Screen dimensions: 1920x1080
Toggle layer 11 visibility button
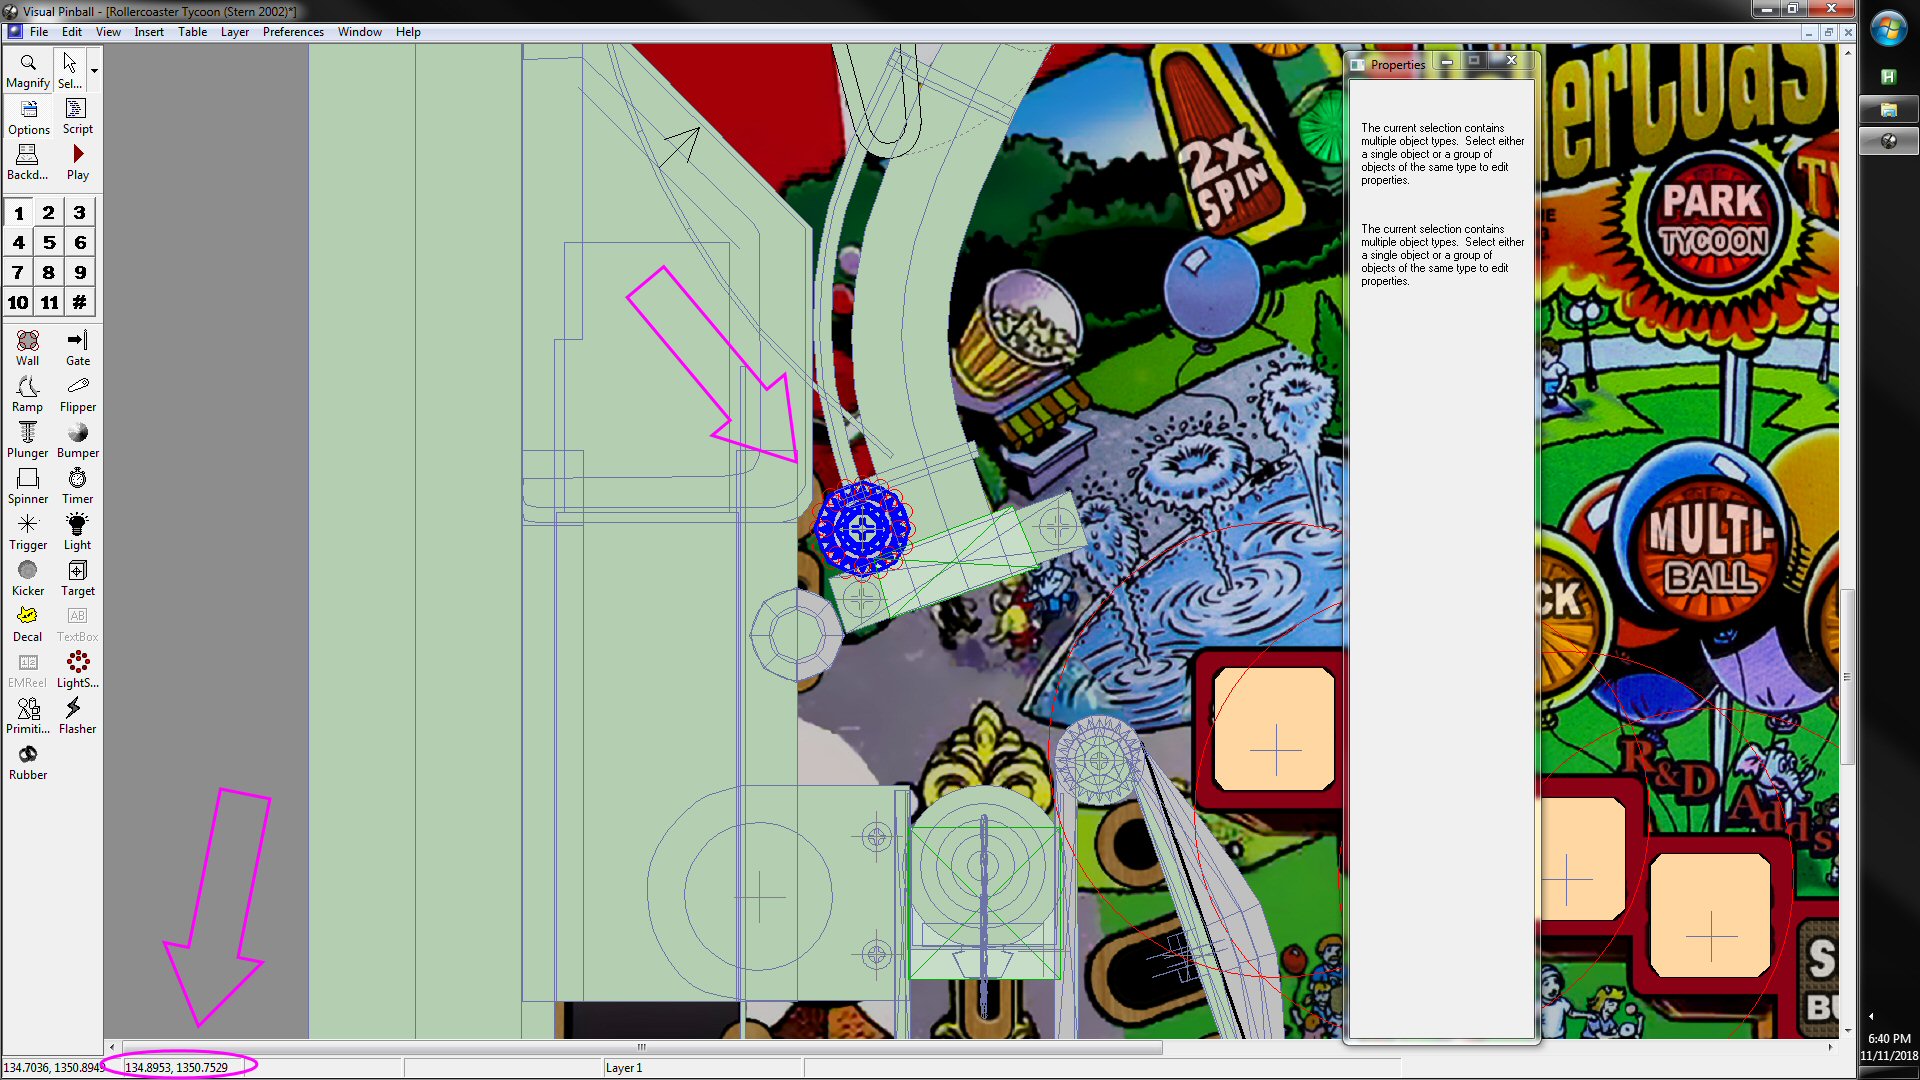[49, 303]
